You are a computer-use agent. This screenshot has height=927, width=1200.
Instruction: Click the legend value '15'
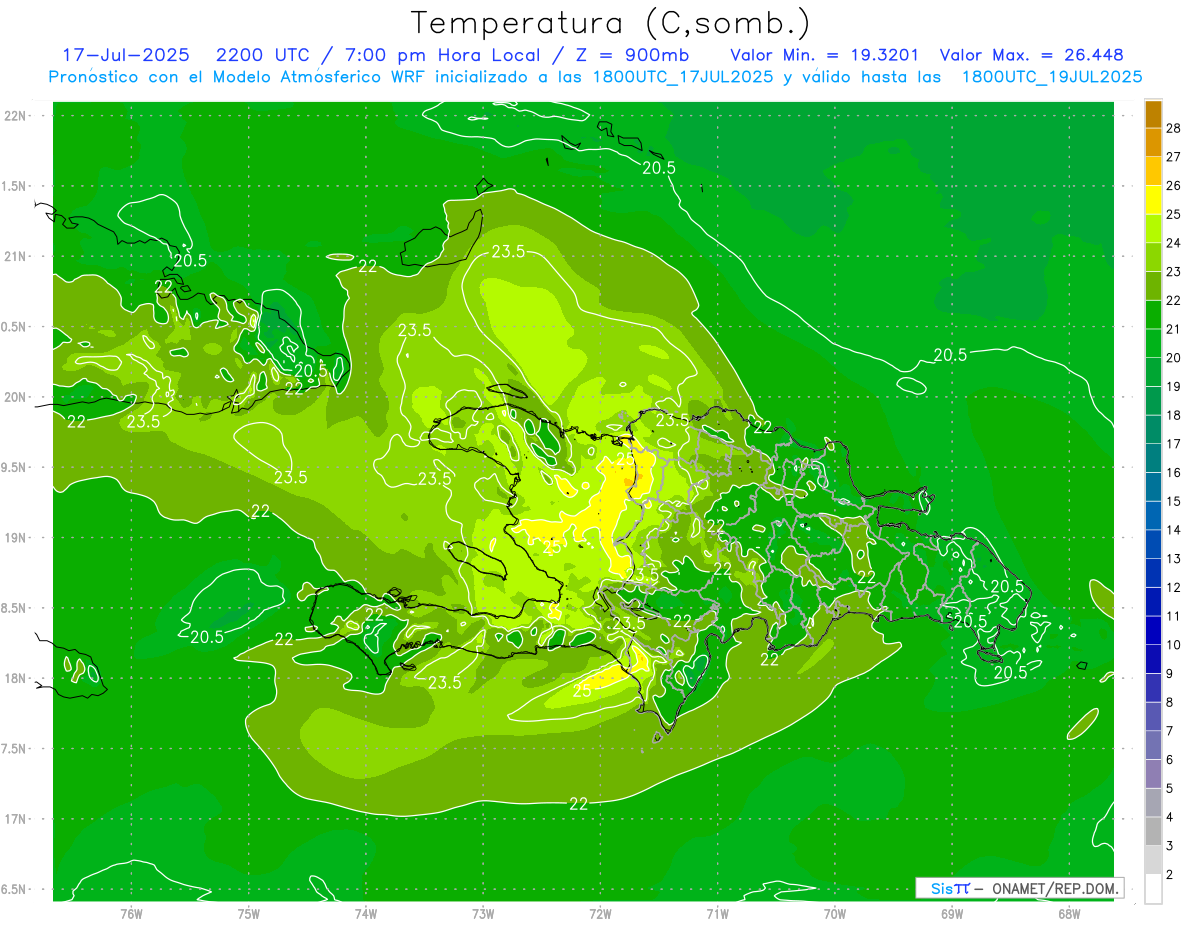click(x=1174, y=501)
